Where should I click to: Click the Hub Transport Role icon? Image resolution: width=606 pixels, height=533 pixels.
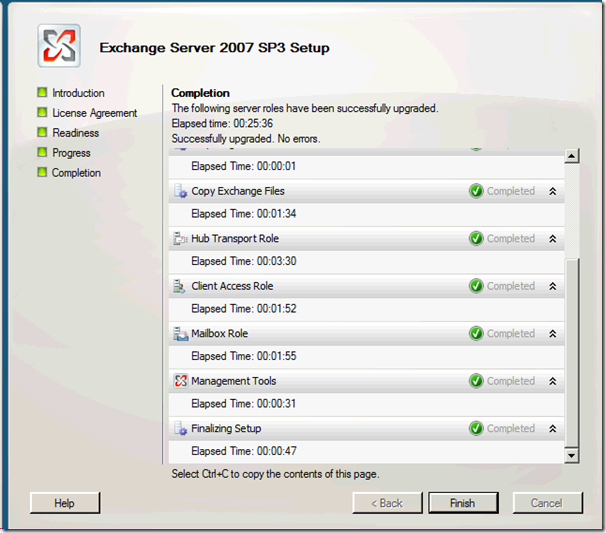coord(180,238)
